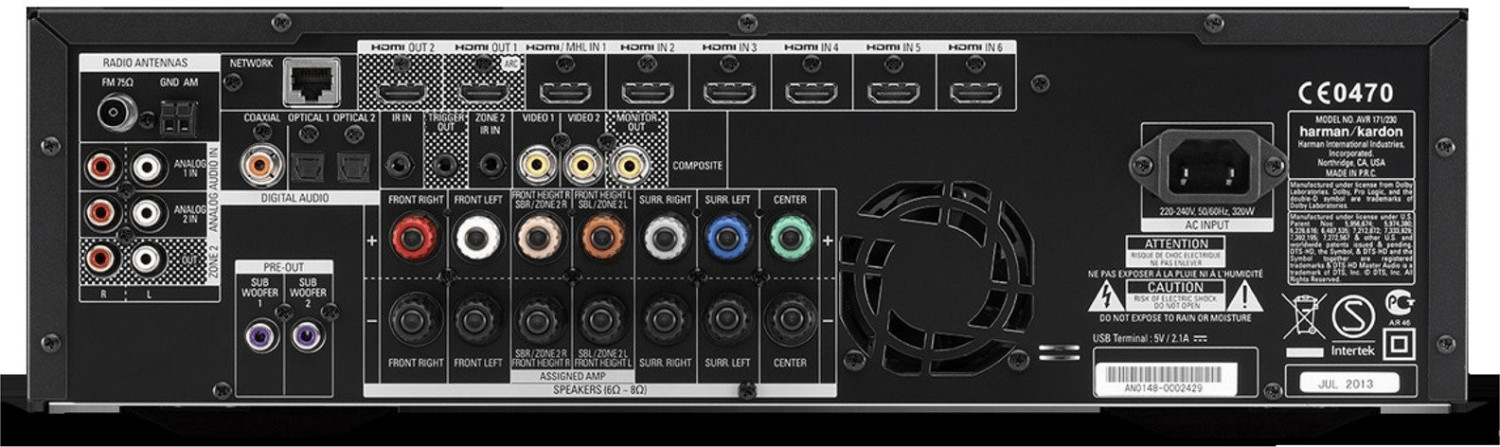
Task: Select the blue Surr. Left positive terminal
Action: coord(726,240)
